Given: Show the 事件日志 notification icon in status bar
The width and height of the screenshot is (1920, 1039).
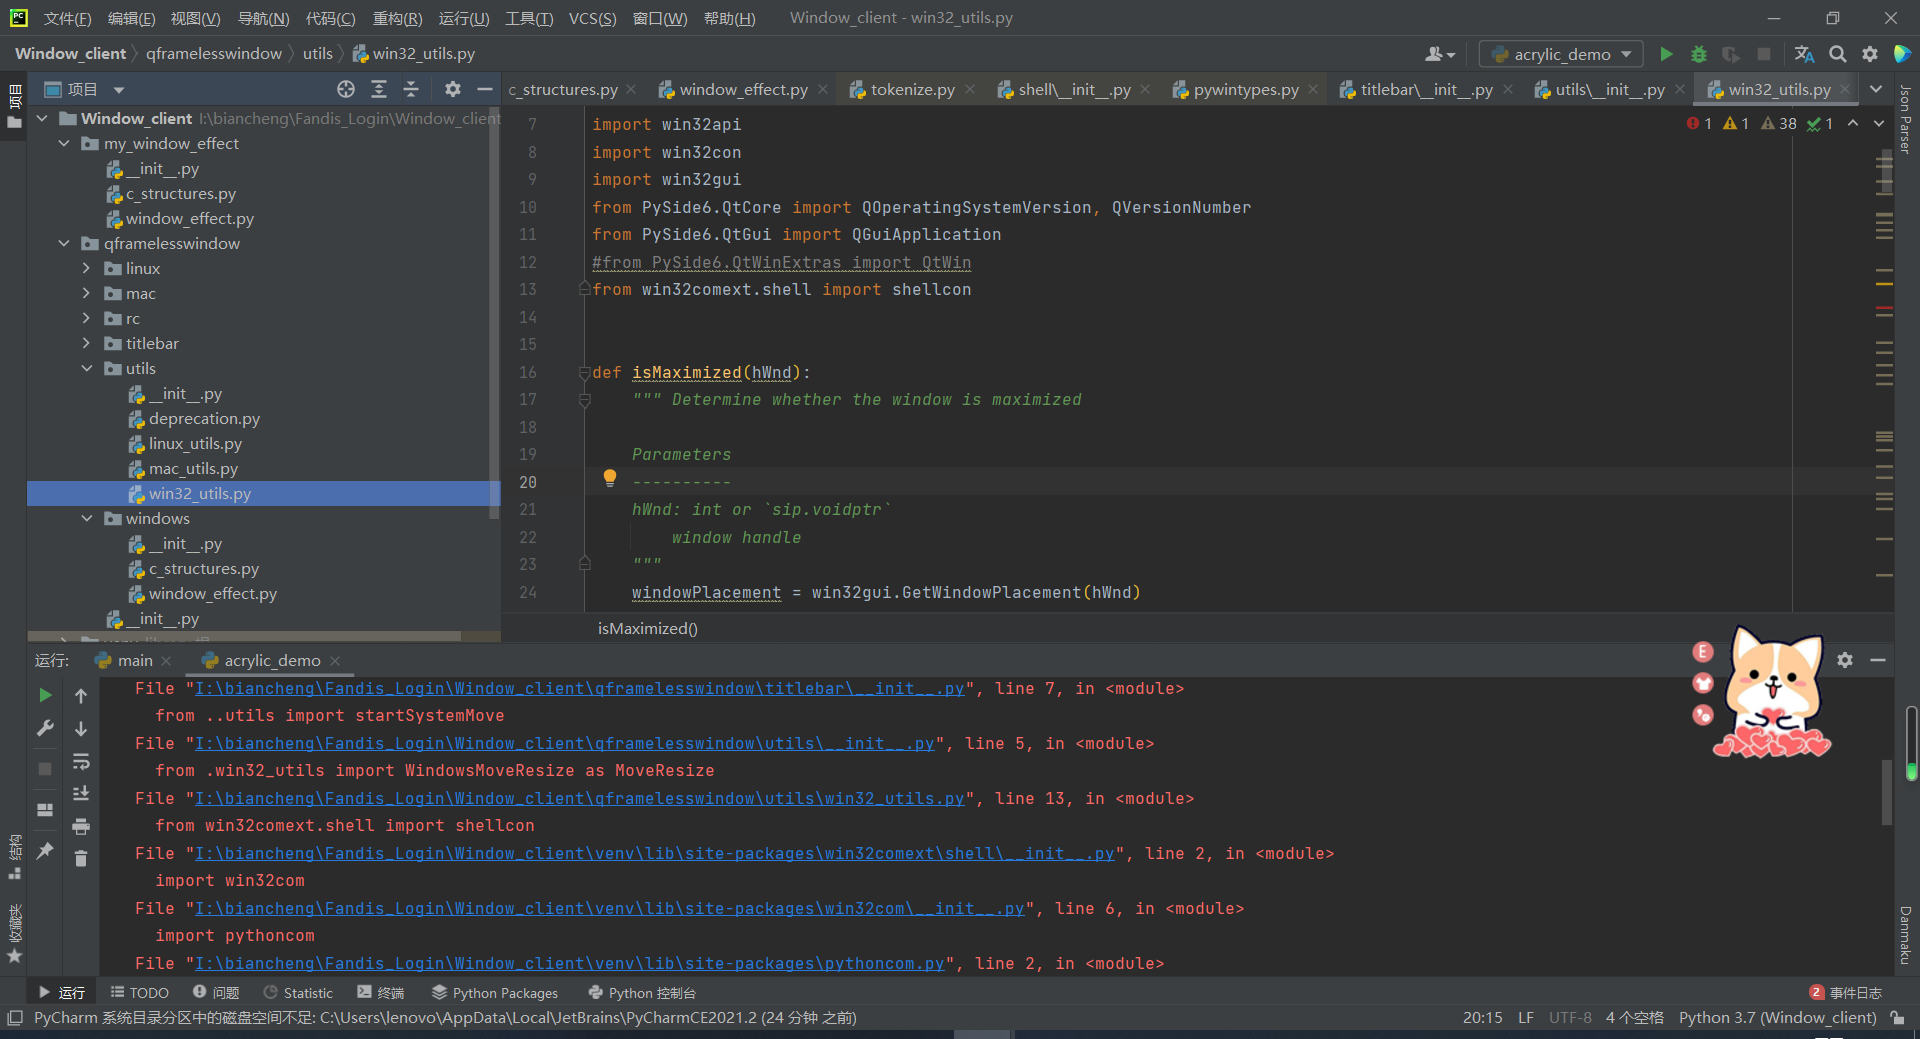Looking at the screenshot, I should click(1817, 992).
